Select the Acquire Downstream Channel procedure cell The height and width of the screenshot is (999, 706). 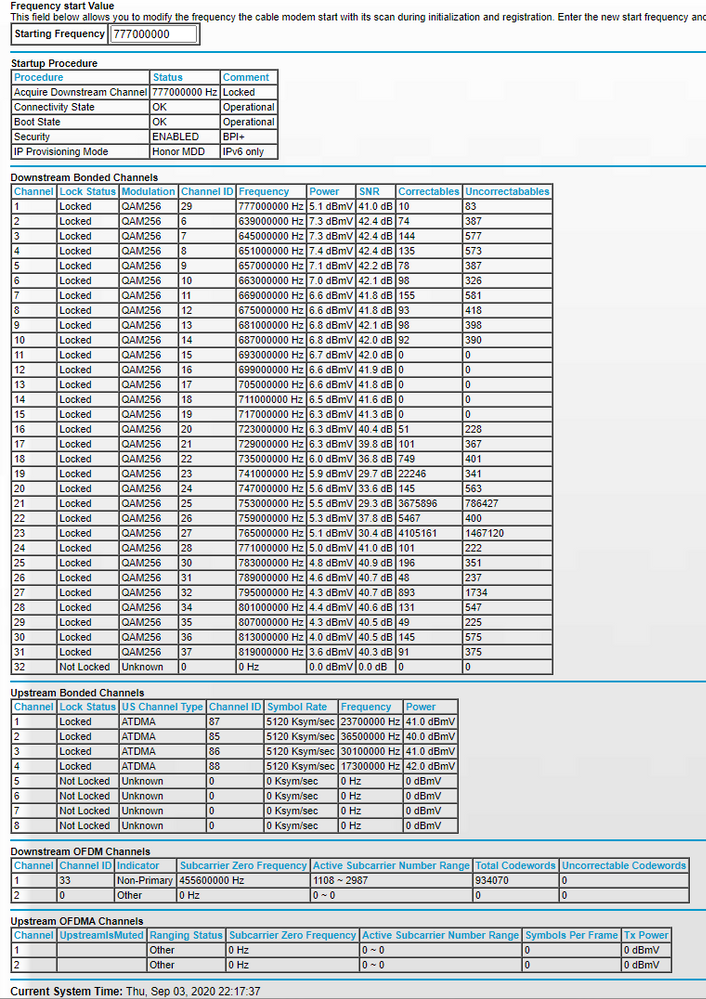pos(80,92)
